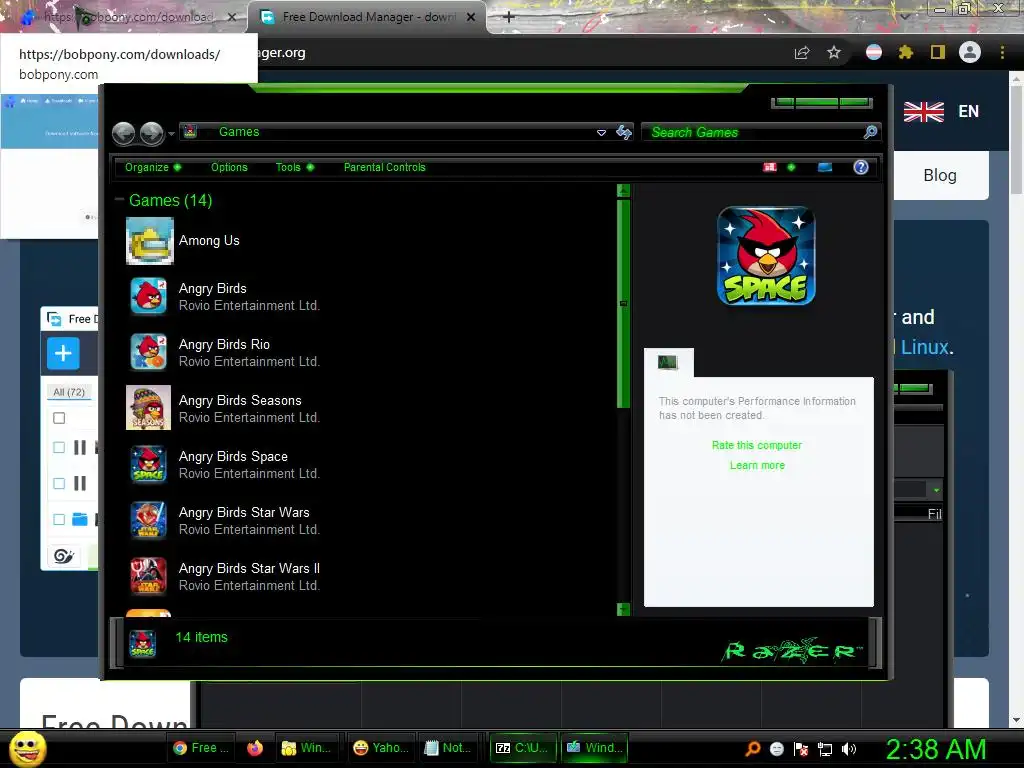The height and width of the screenshot is (768, 1024).
Task: Click the Back arrow in Games window
Action: tap(123, 133)
